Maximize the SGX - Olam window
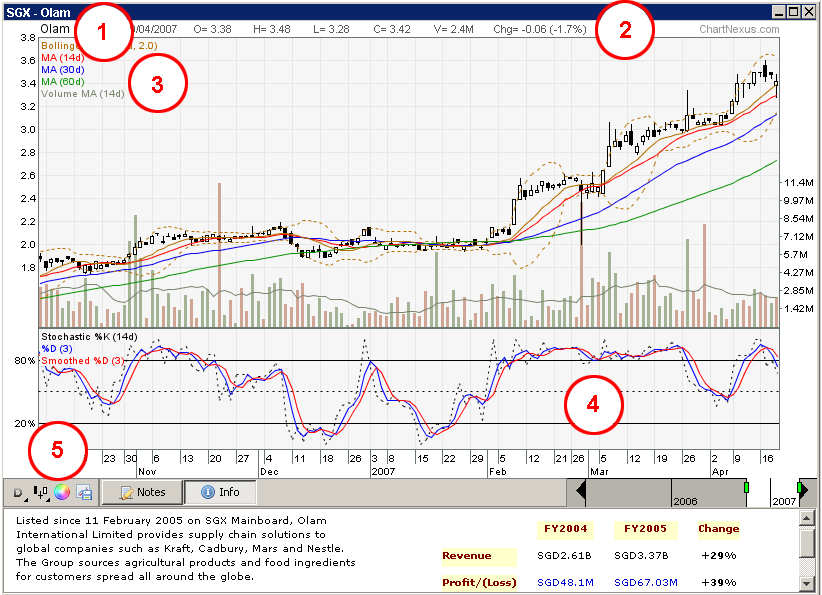822x595 pixels. [x=793, y=12]
